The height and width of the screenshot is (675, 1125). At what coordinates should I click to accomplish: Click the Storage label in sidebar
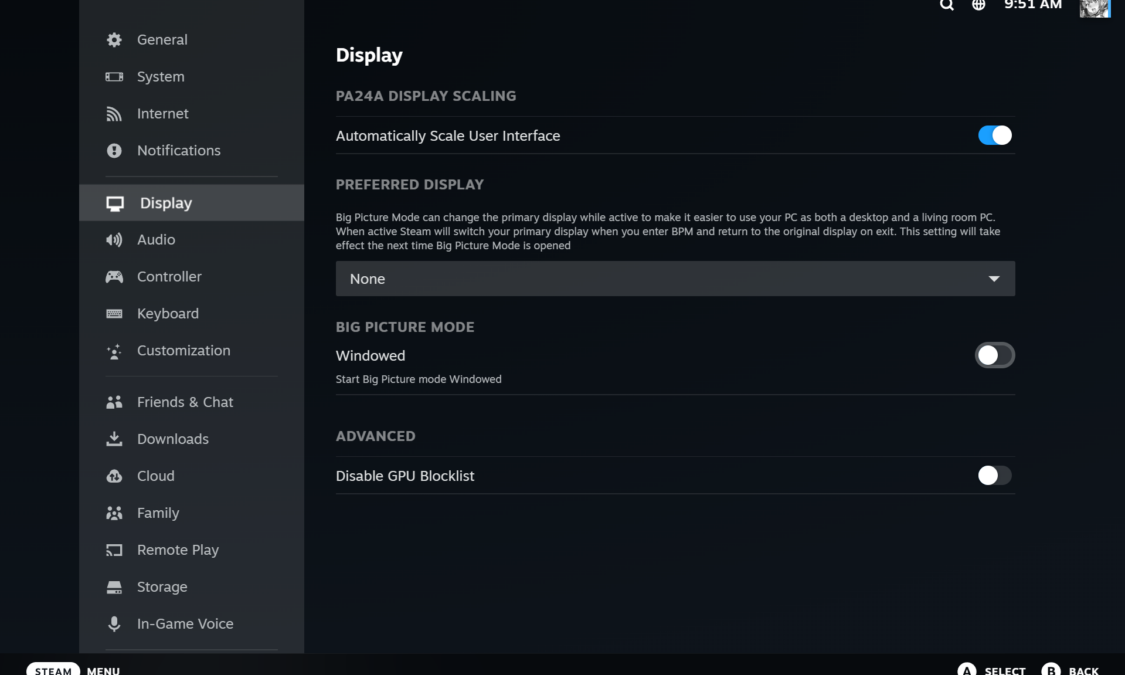point(162,587)
